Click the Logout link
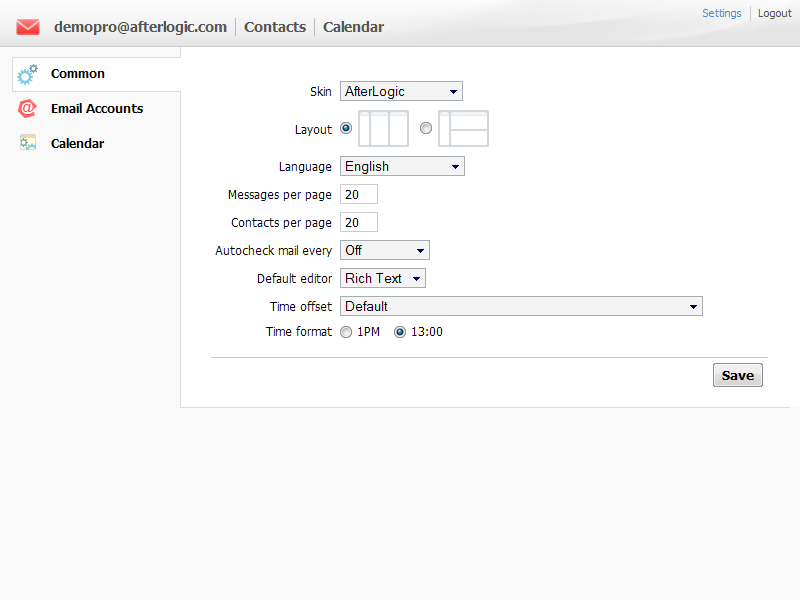The width and height of the screenshot is (800, 600). point(774,13)
